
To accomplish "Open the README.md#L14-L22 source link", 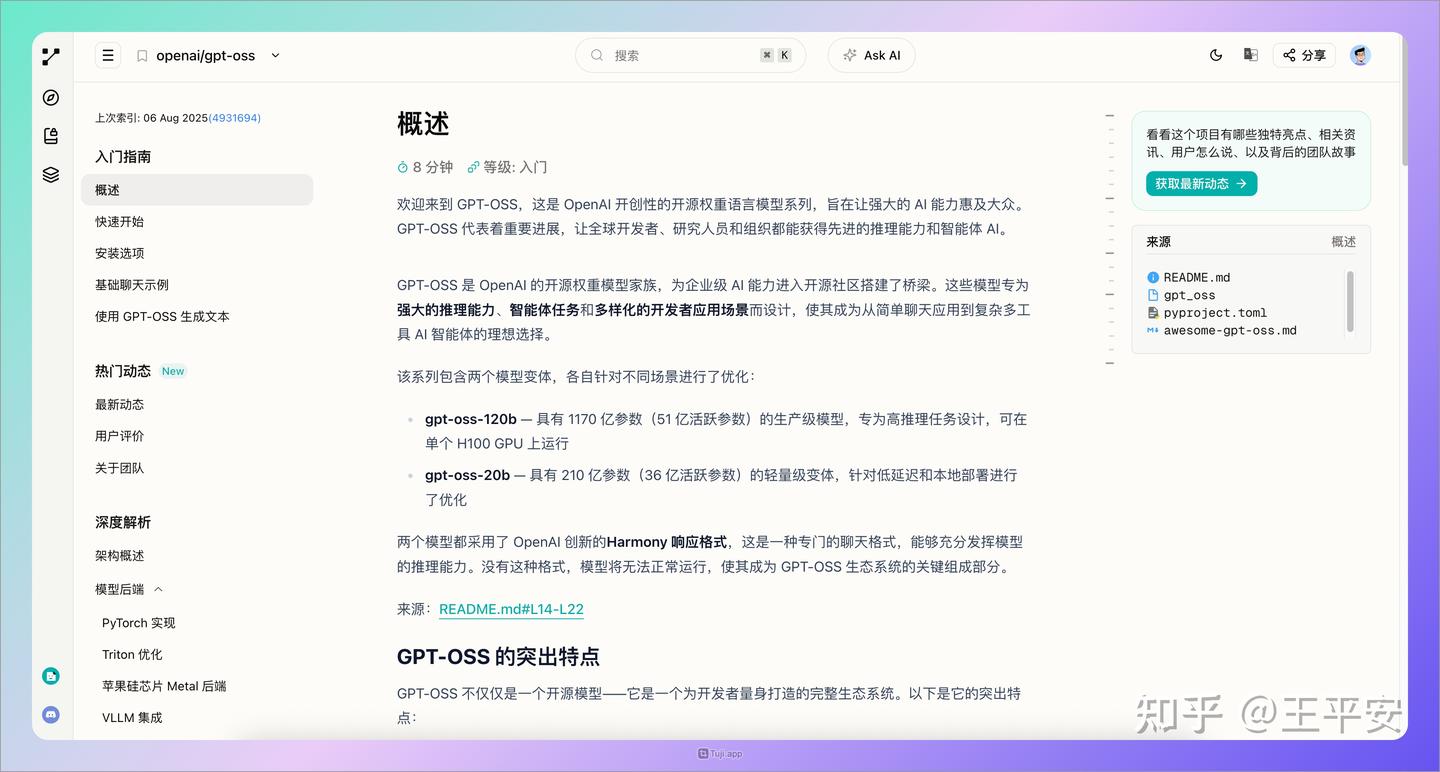I will tap(511, 609).
